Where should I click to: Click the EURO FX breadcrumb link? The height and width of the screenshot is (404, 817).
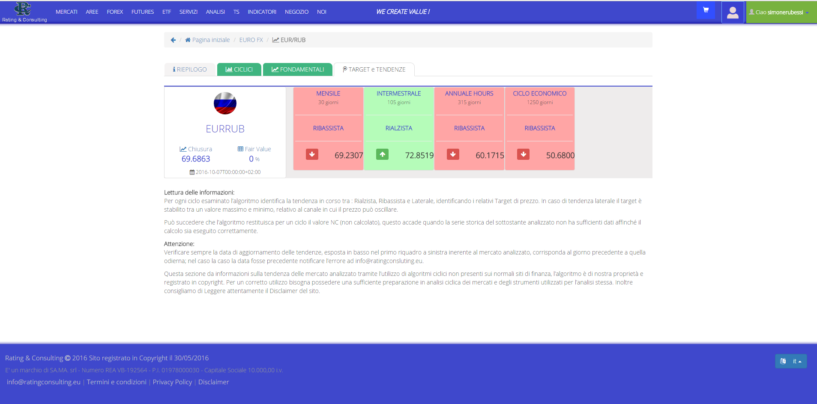tap(251, 39)
